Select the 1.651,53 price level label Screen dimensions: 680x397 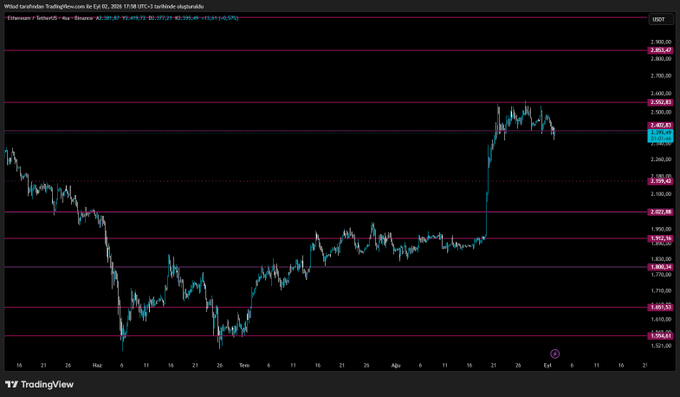[661, 307]
